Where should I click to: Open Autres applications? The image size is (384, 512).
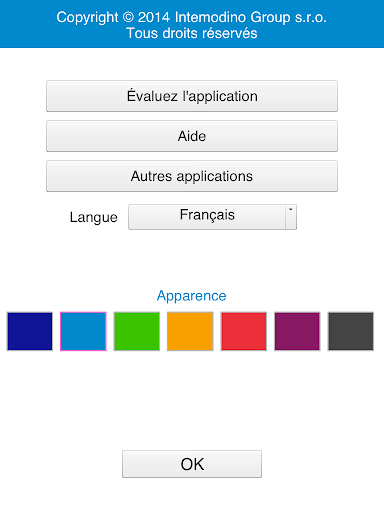pos(192,176)
